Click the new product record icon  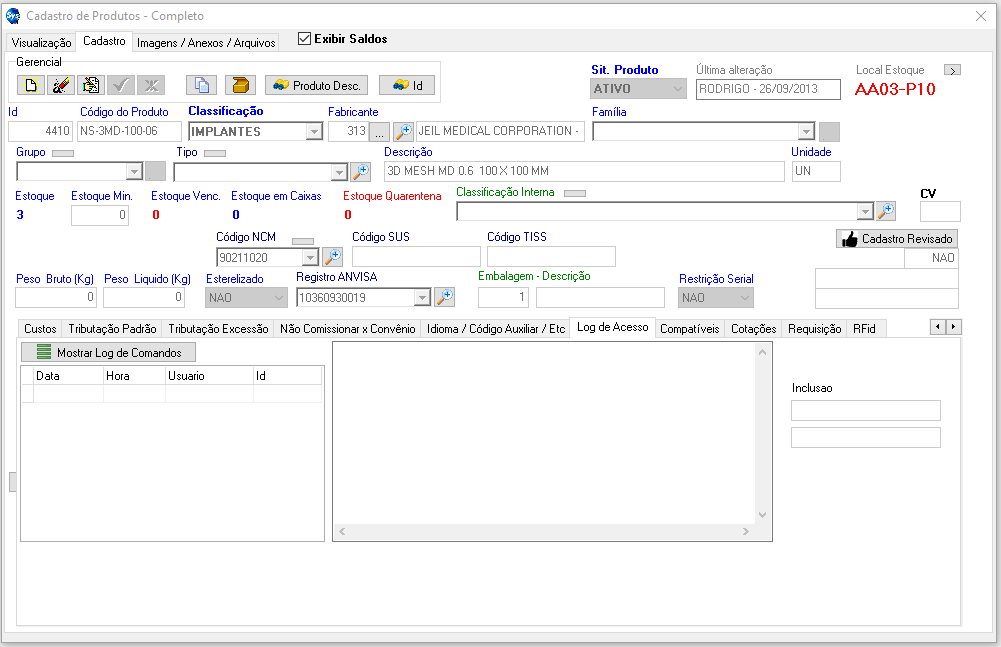[31, 85]
